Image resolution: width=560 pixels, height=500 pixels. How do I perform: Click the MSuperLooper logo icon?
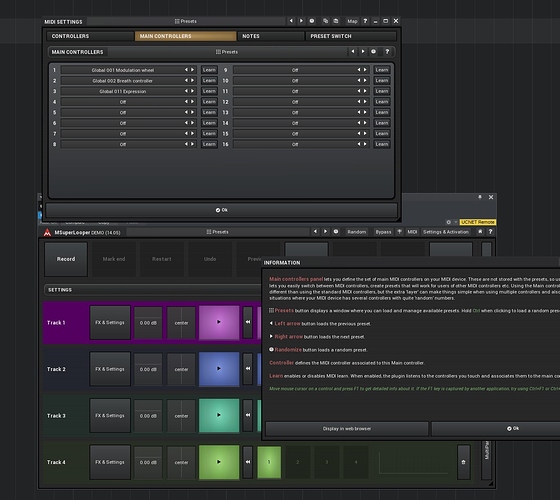47,233
